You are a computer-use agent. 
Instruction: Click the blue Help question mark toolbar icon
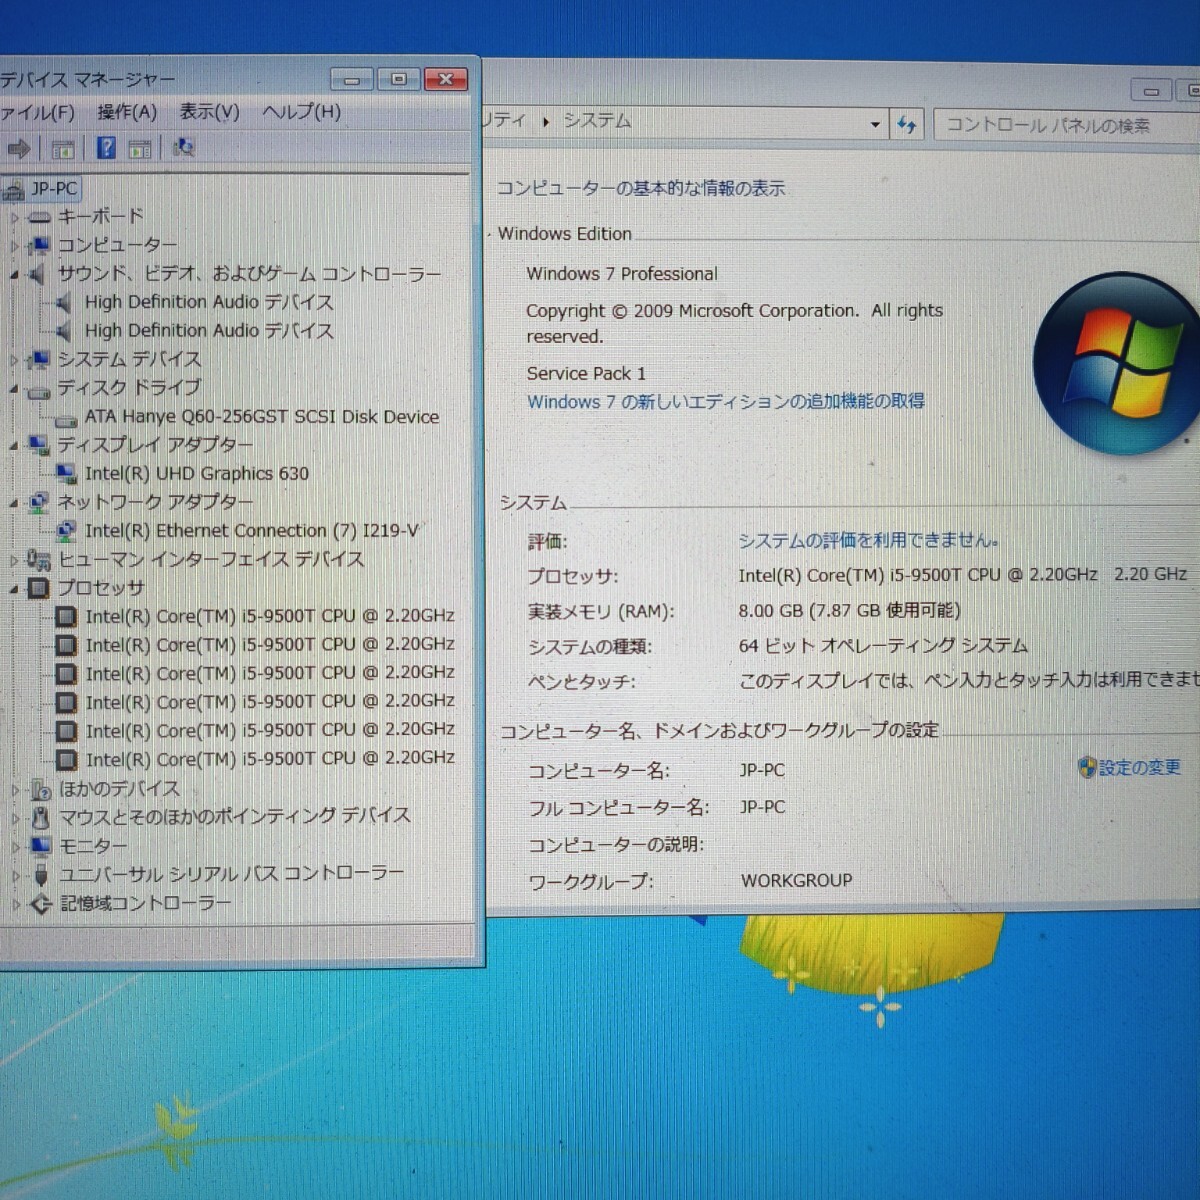(106, 149)
